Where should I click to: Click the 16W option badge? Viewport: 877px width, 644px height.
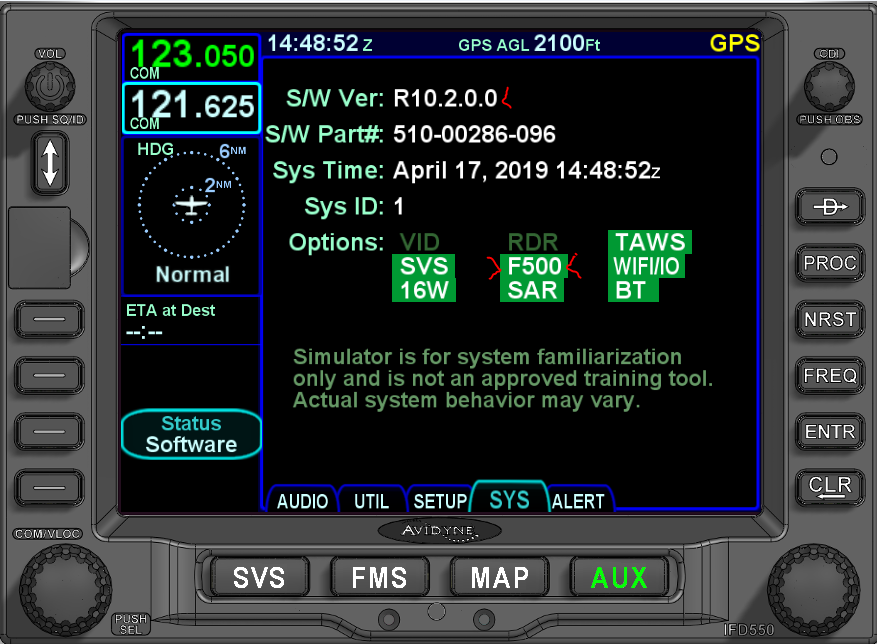[x=424, y=290]
